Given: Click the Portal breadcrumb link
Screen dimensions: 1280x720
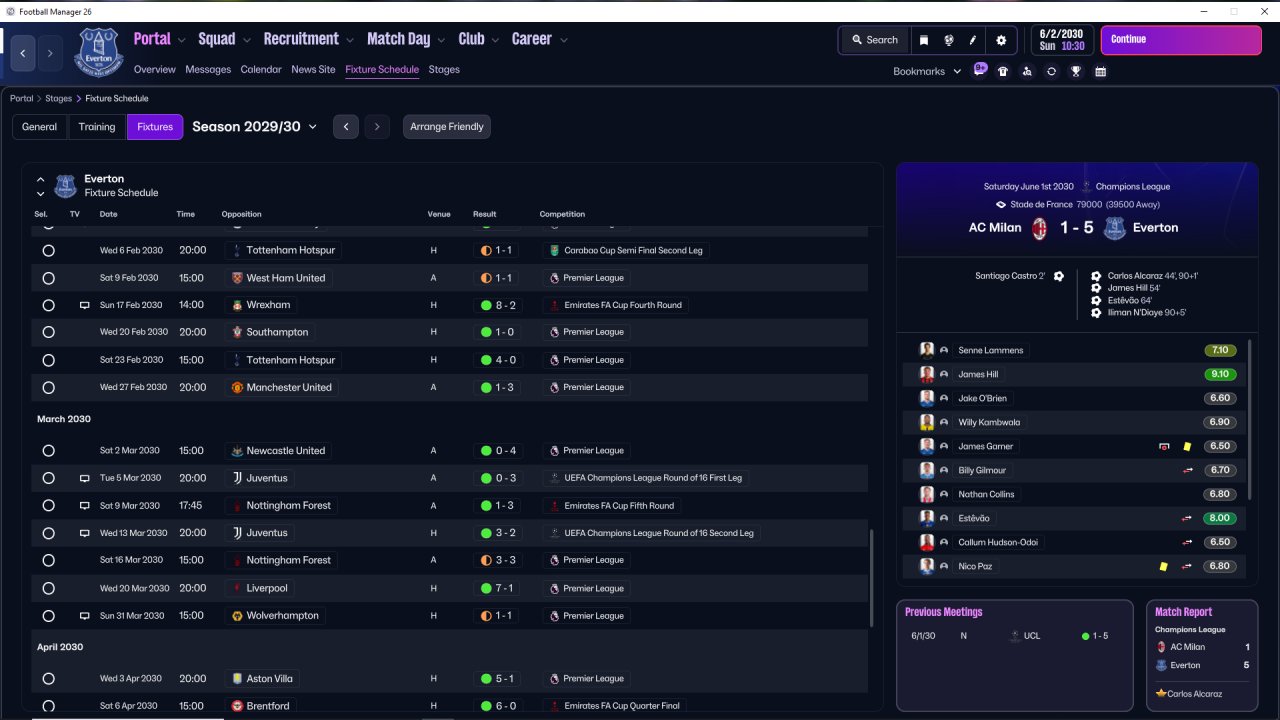Looking at the screenshot, I should point(22,99).
